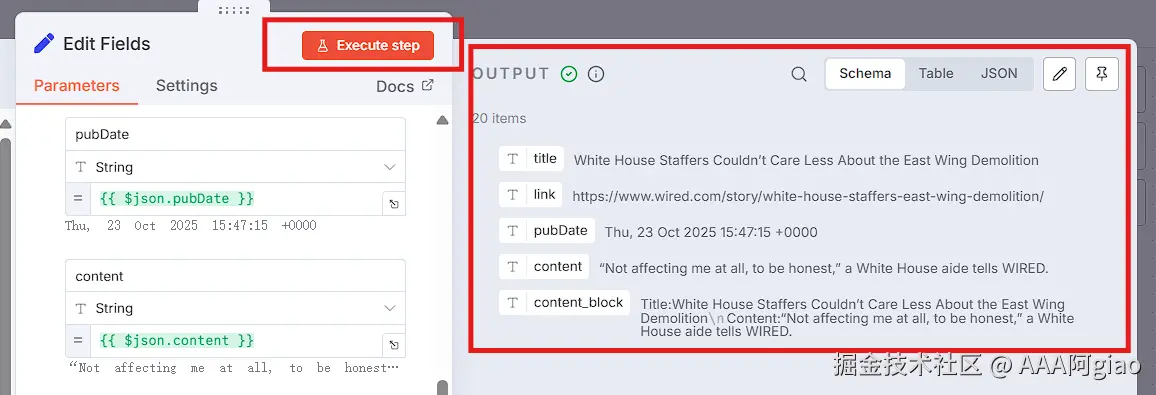Click the T icon in the pubDate String dropdown
Screen dimensions: 1156x395
pos(81,167)
